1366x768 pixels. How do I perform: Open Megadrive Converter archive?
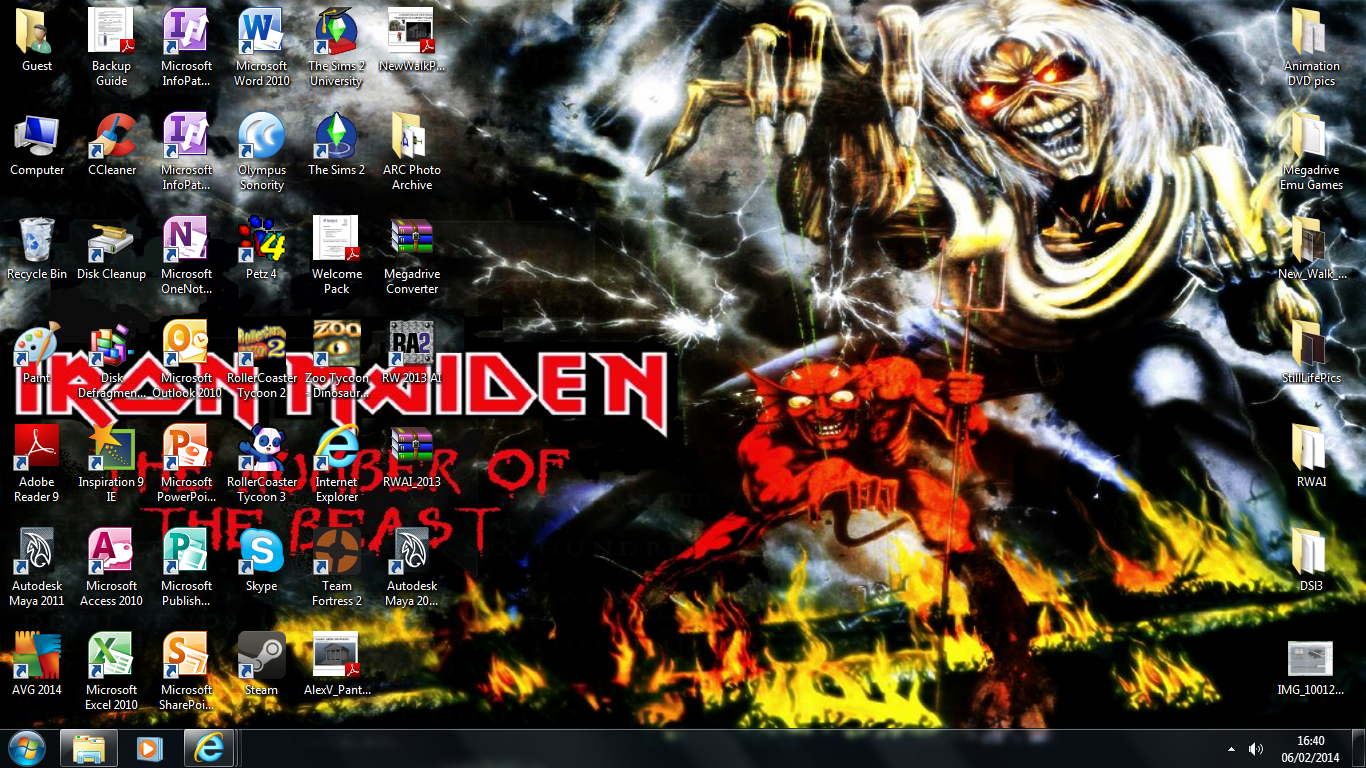tap(412, 257)
